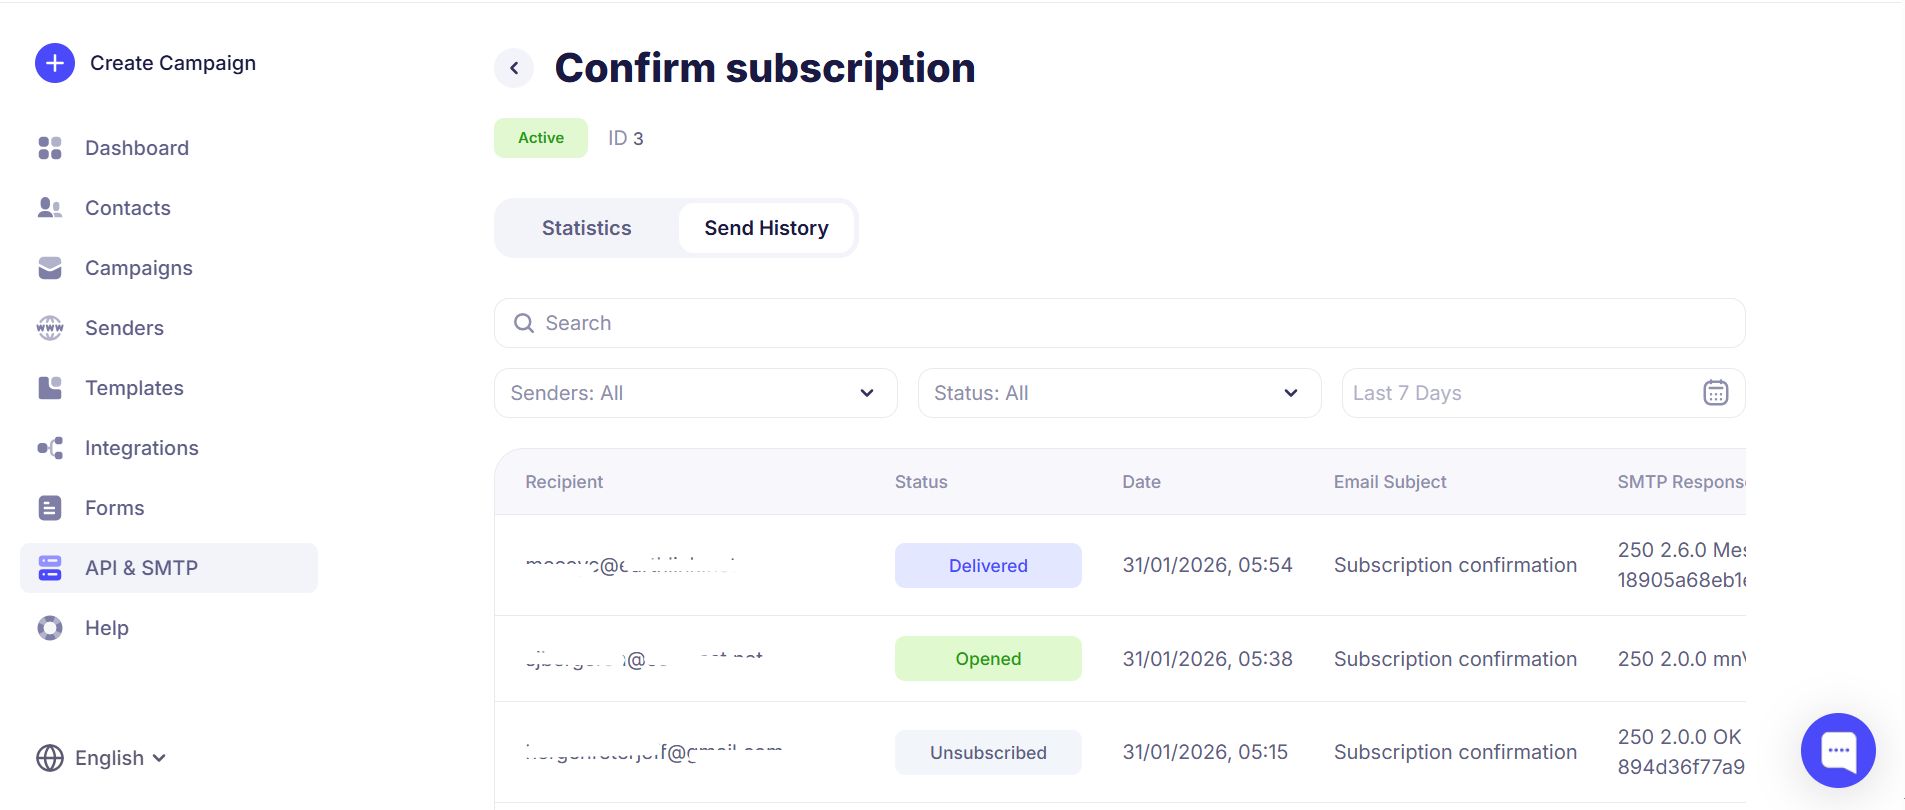The height and width of the screenshot is (810, 1905).
Task: Navigate to Templates in sidebar
Action: [134, 388]
